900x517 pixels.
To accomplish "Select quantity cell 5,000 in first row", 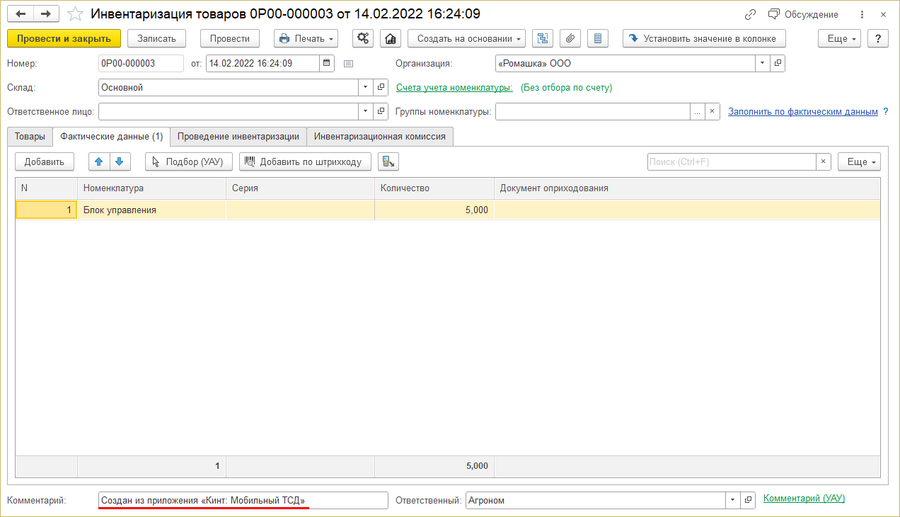I will 434,210.
